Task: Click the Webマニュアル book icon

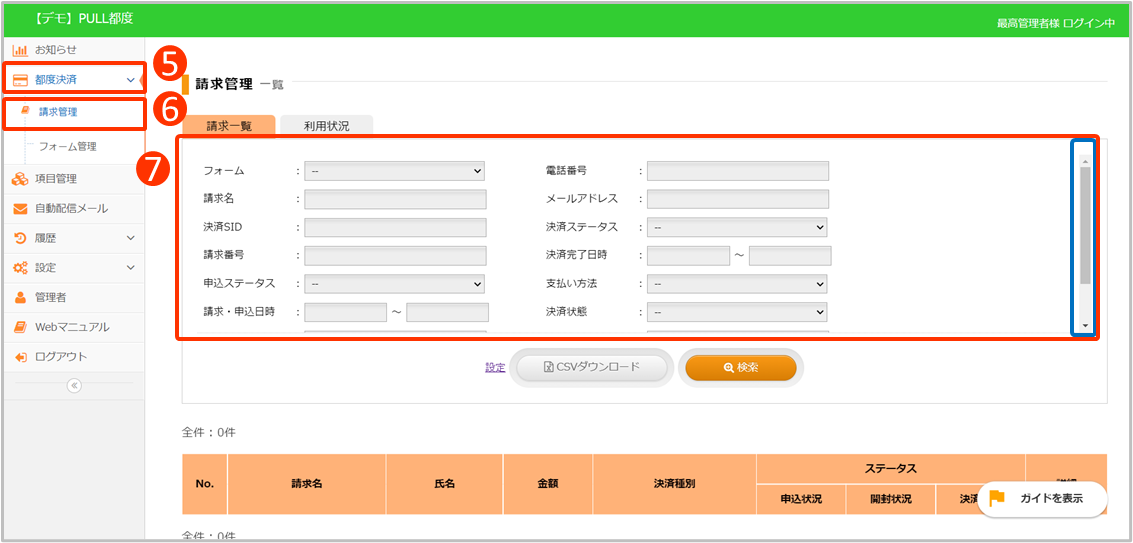Action: coord(20,327)
